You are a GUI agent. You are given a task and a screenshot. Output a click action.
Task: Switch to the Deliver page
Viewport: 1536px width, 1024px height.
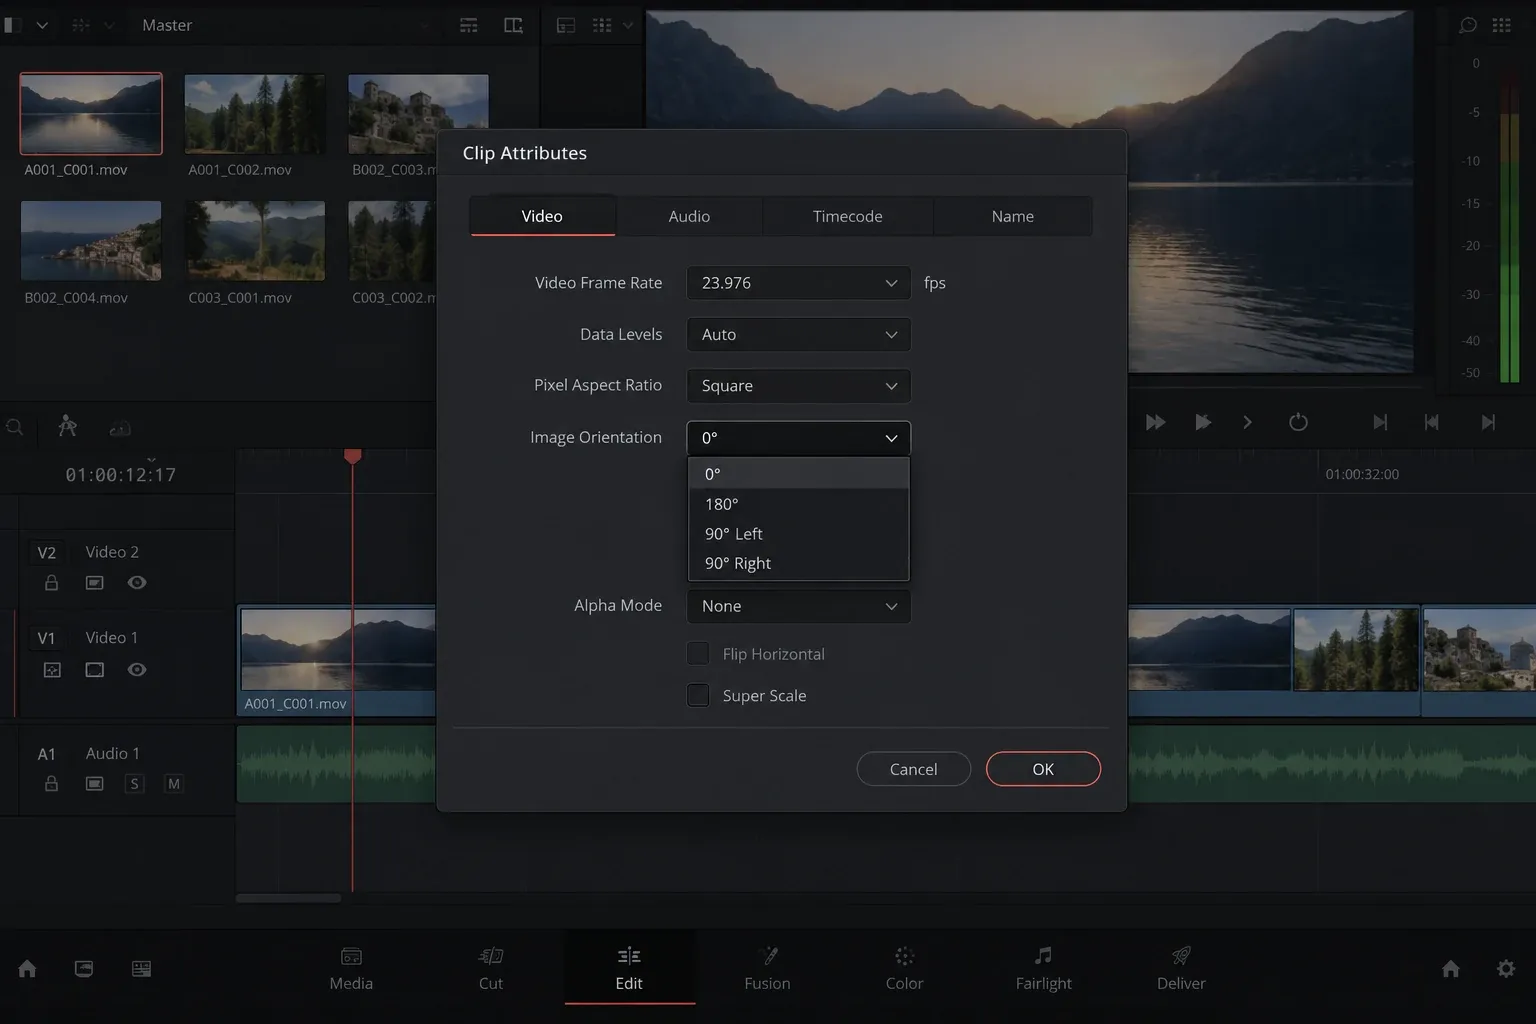[x=1181, y=968]
